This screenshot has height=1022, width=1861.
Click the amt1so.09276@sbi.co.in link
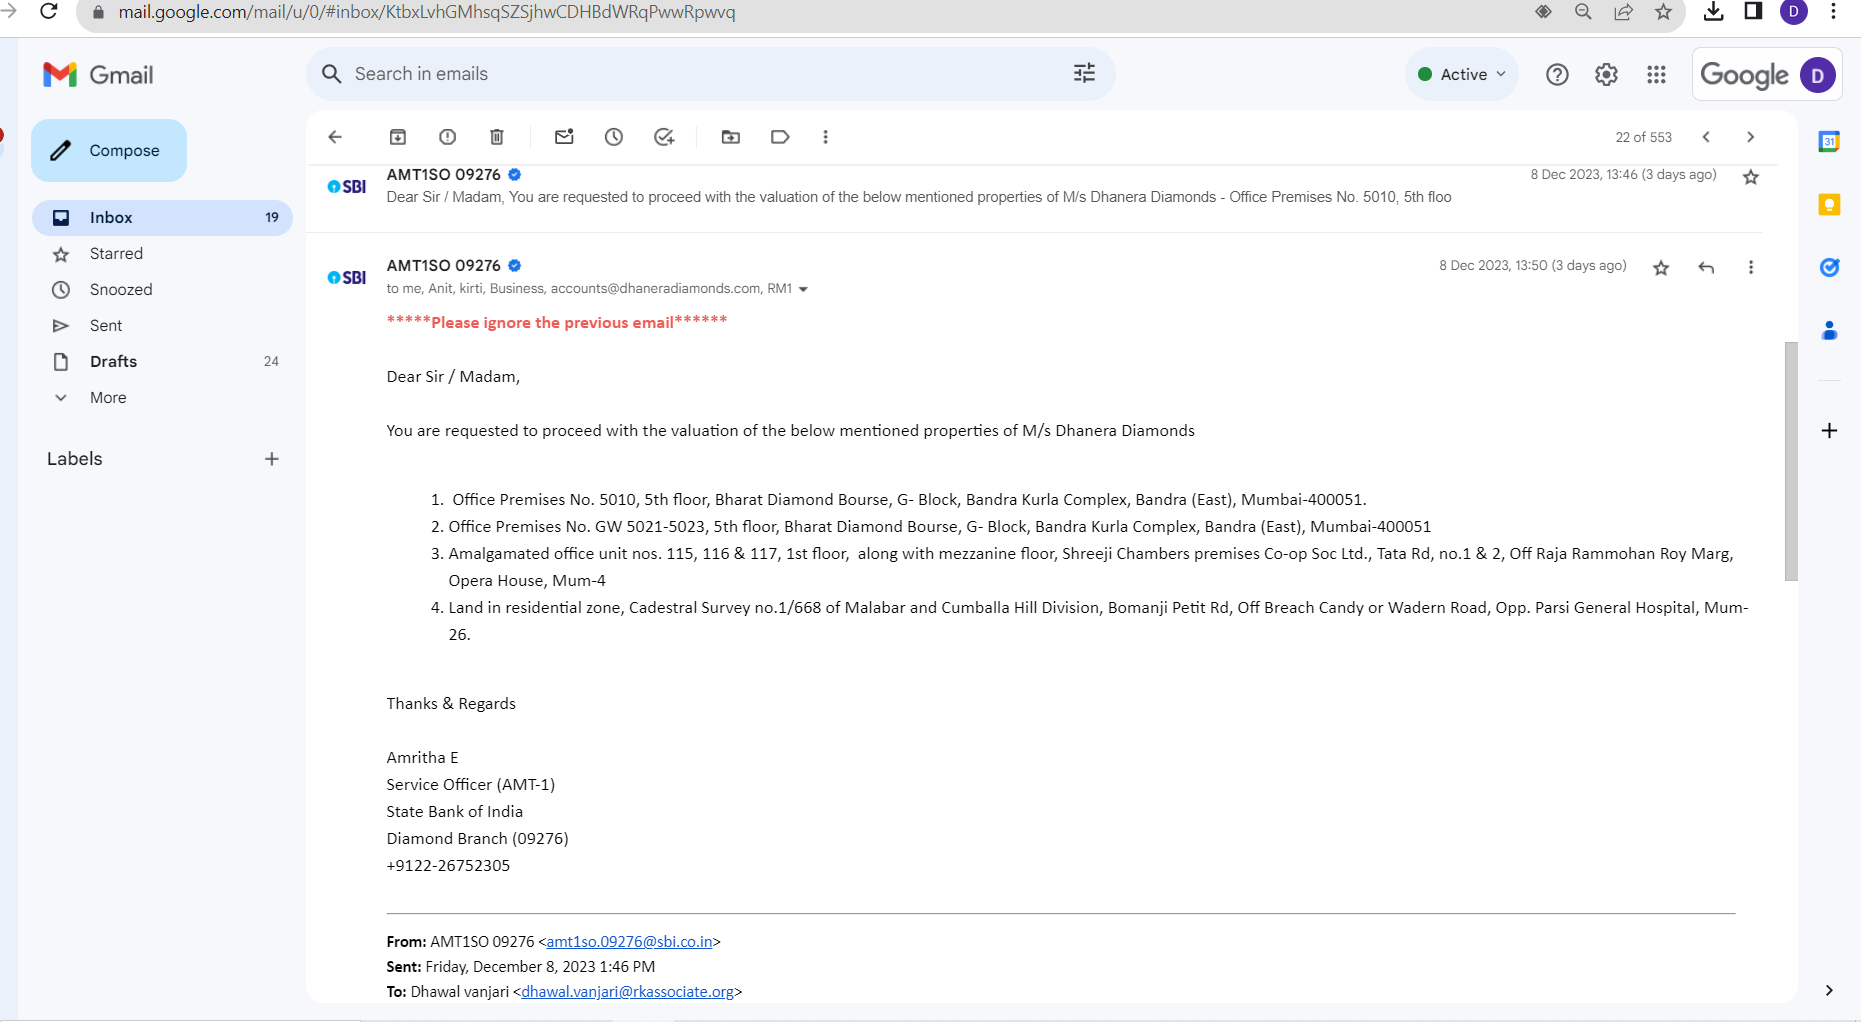[629, 942]
